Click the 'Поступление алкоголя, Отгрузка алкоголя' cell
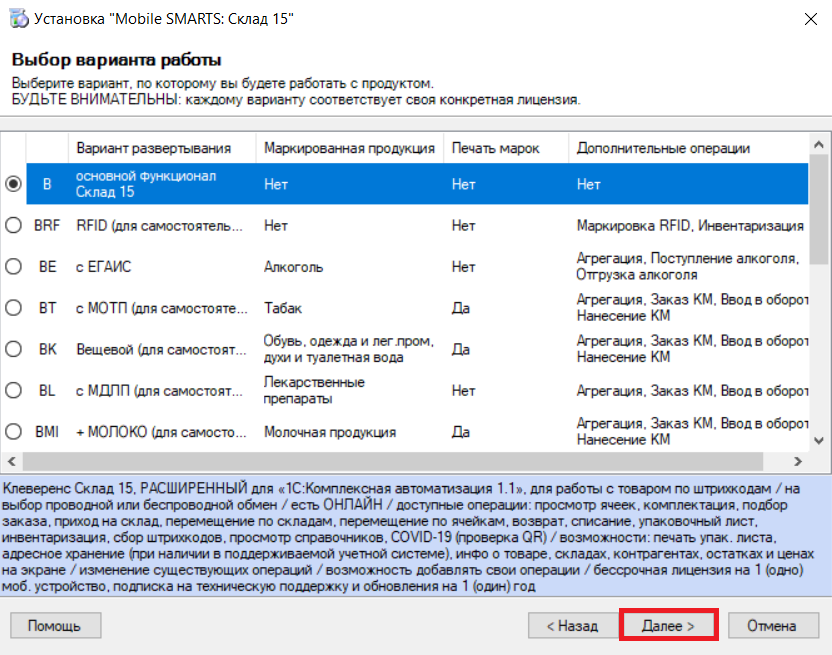This screenshot has height=655, width=832. pyautogui.click(x=688, y=266)
